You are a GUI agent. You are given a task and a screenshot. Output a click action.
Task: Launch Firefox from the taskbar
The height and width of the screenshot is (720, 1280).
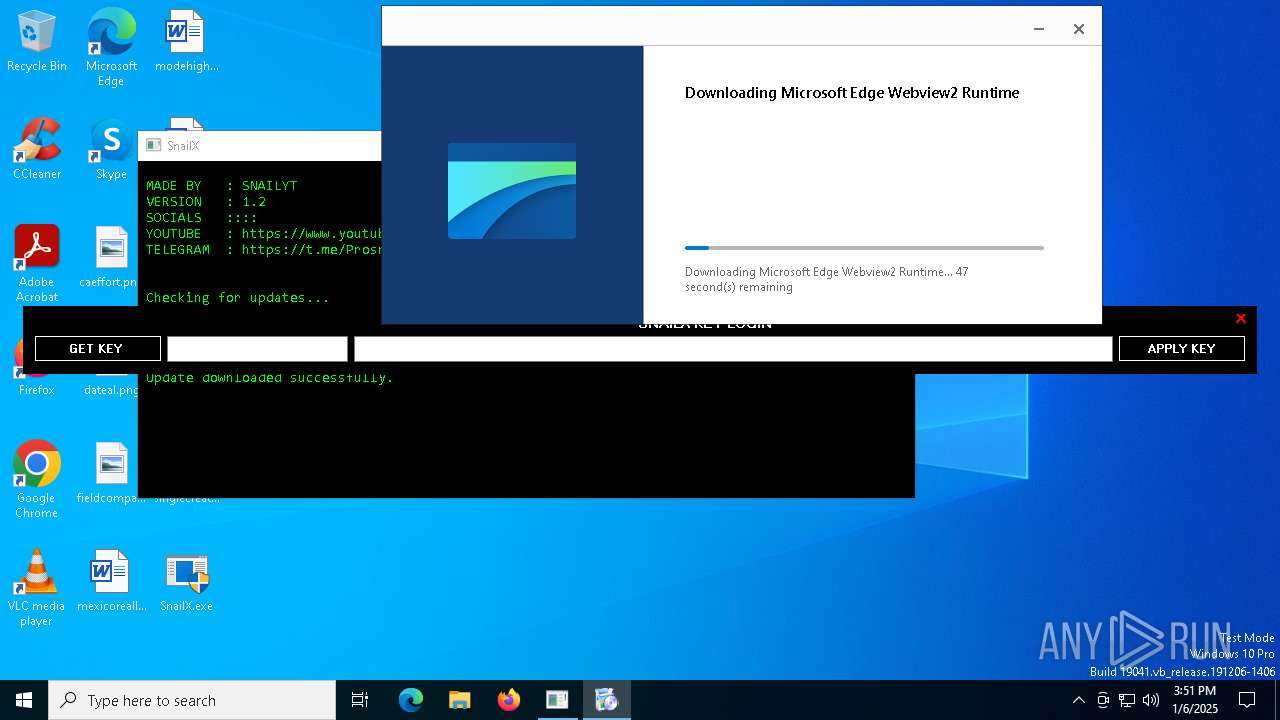point(508,700)
